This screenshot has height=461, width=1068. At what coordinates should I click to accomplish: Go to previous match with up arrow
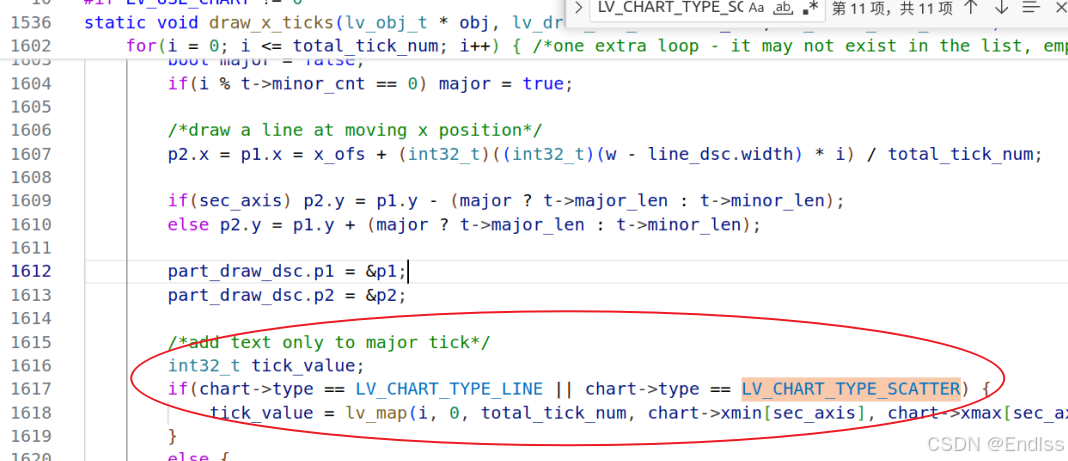(971, 7)
